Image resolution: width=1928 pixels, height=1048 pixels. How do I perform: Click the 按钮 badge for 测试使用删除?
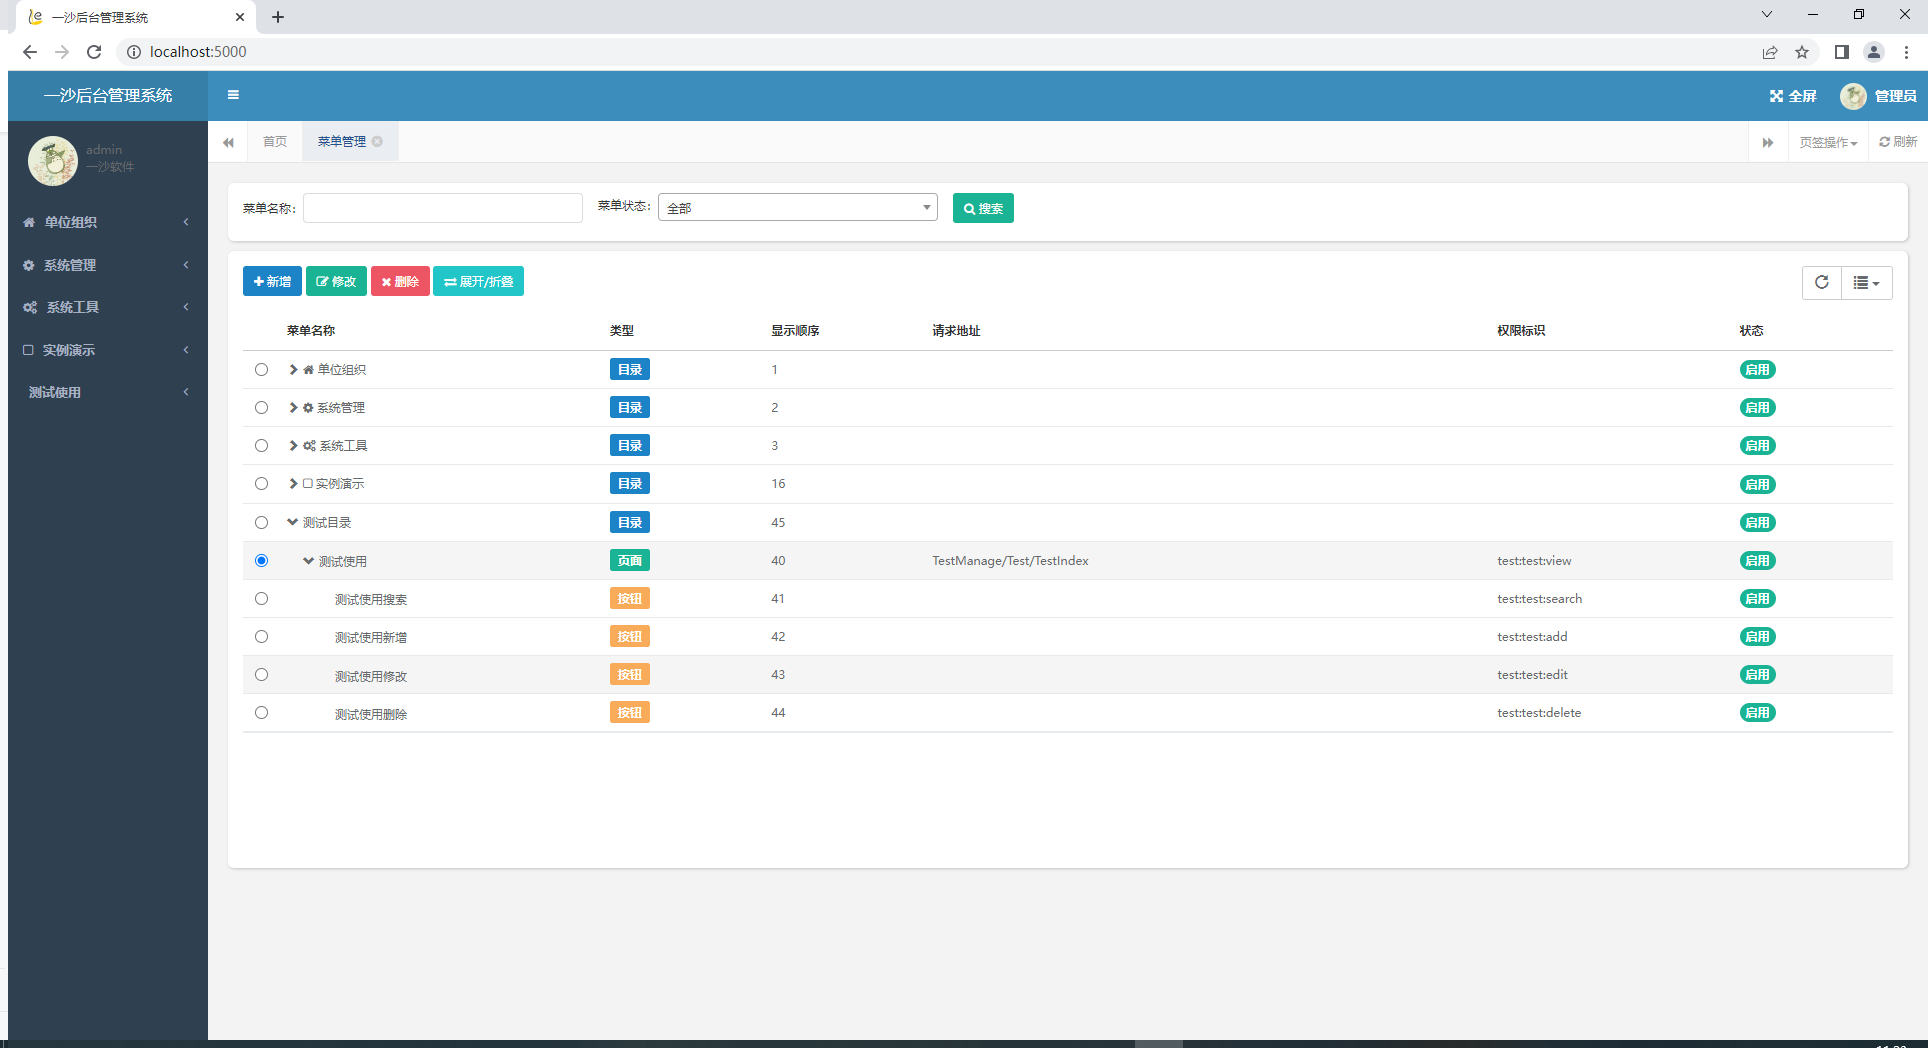pos(630,712)
